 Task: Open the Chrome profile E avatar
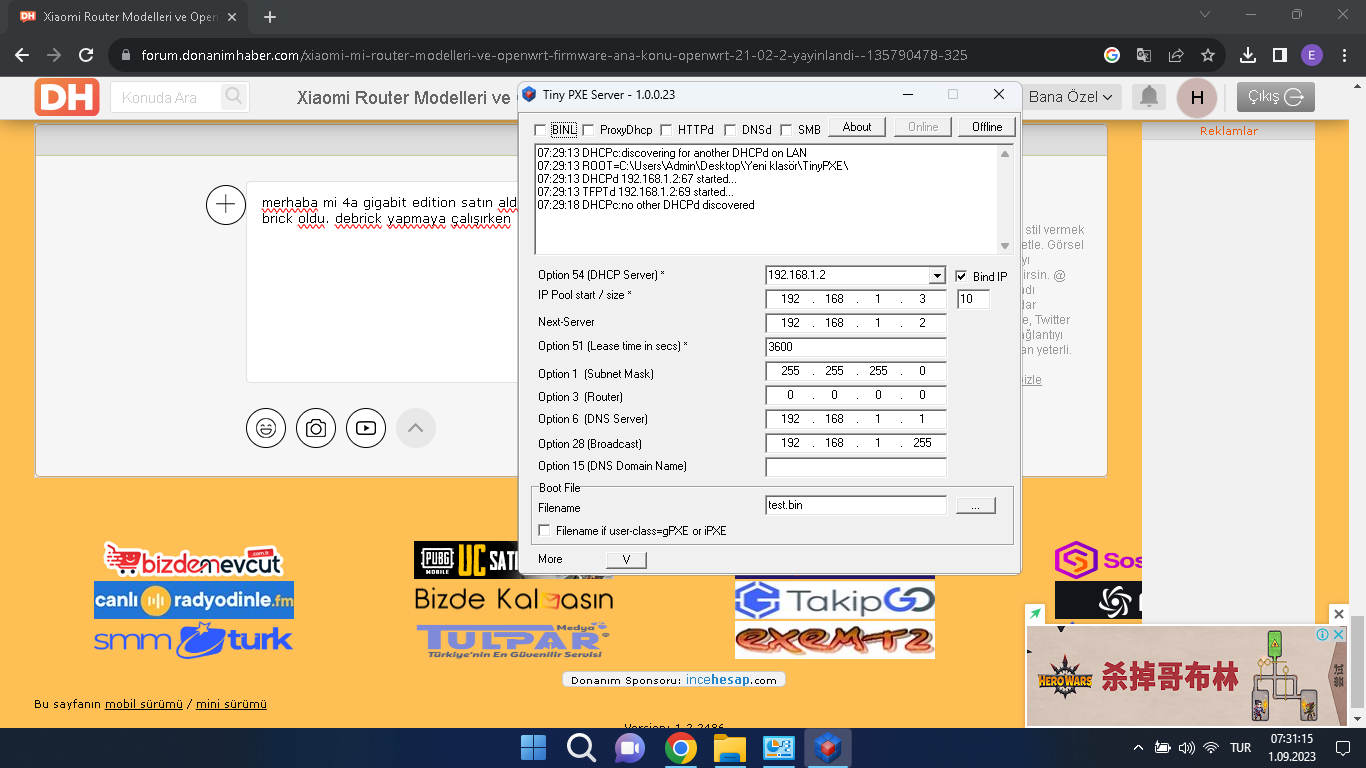tap(1312, 55)
